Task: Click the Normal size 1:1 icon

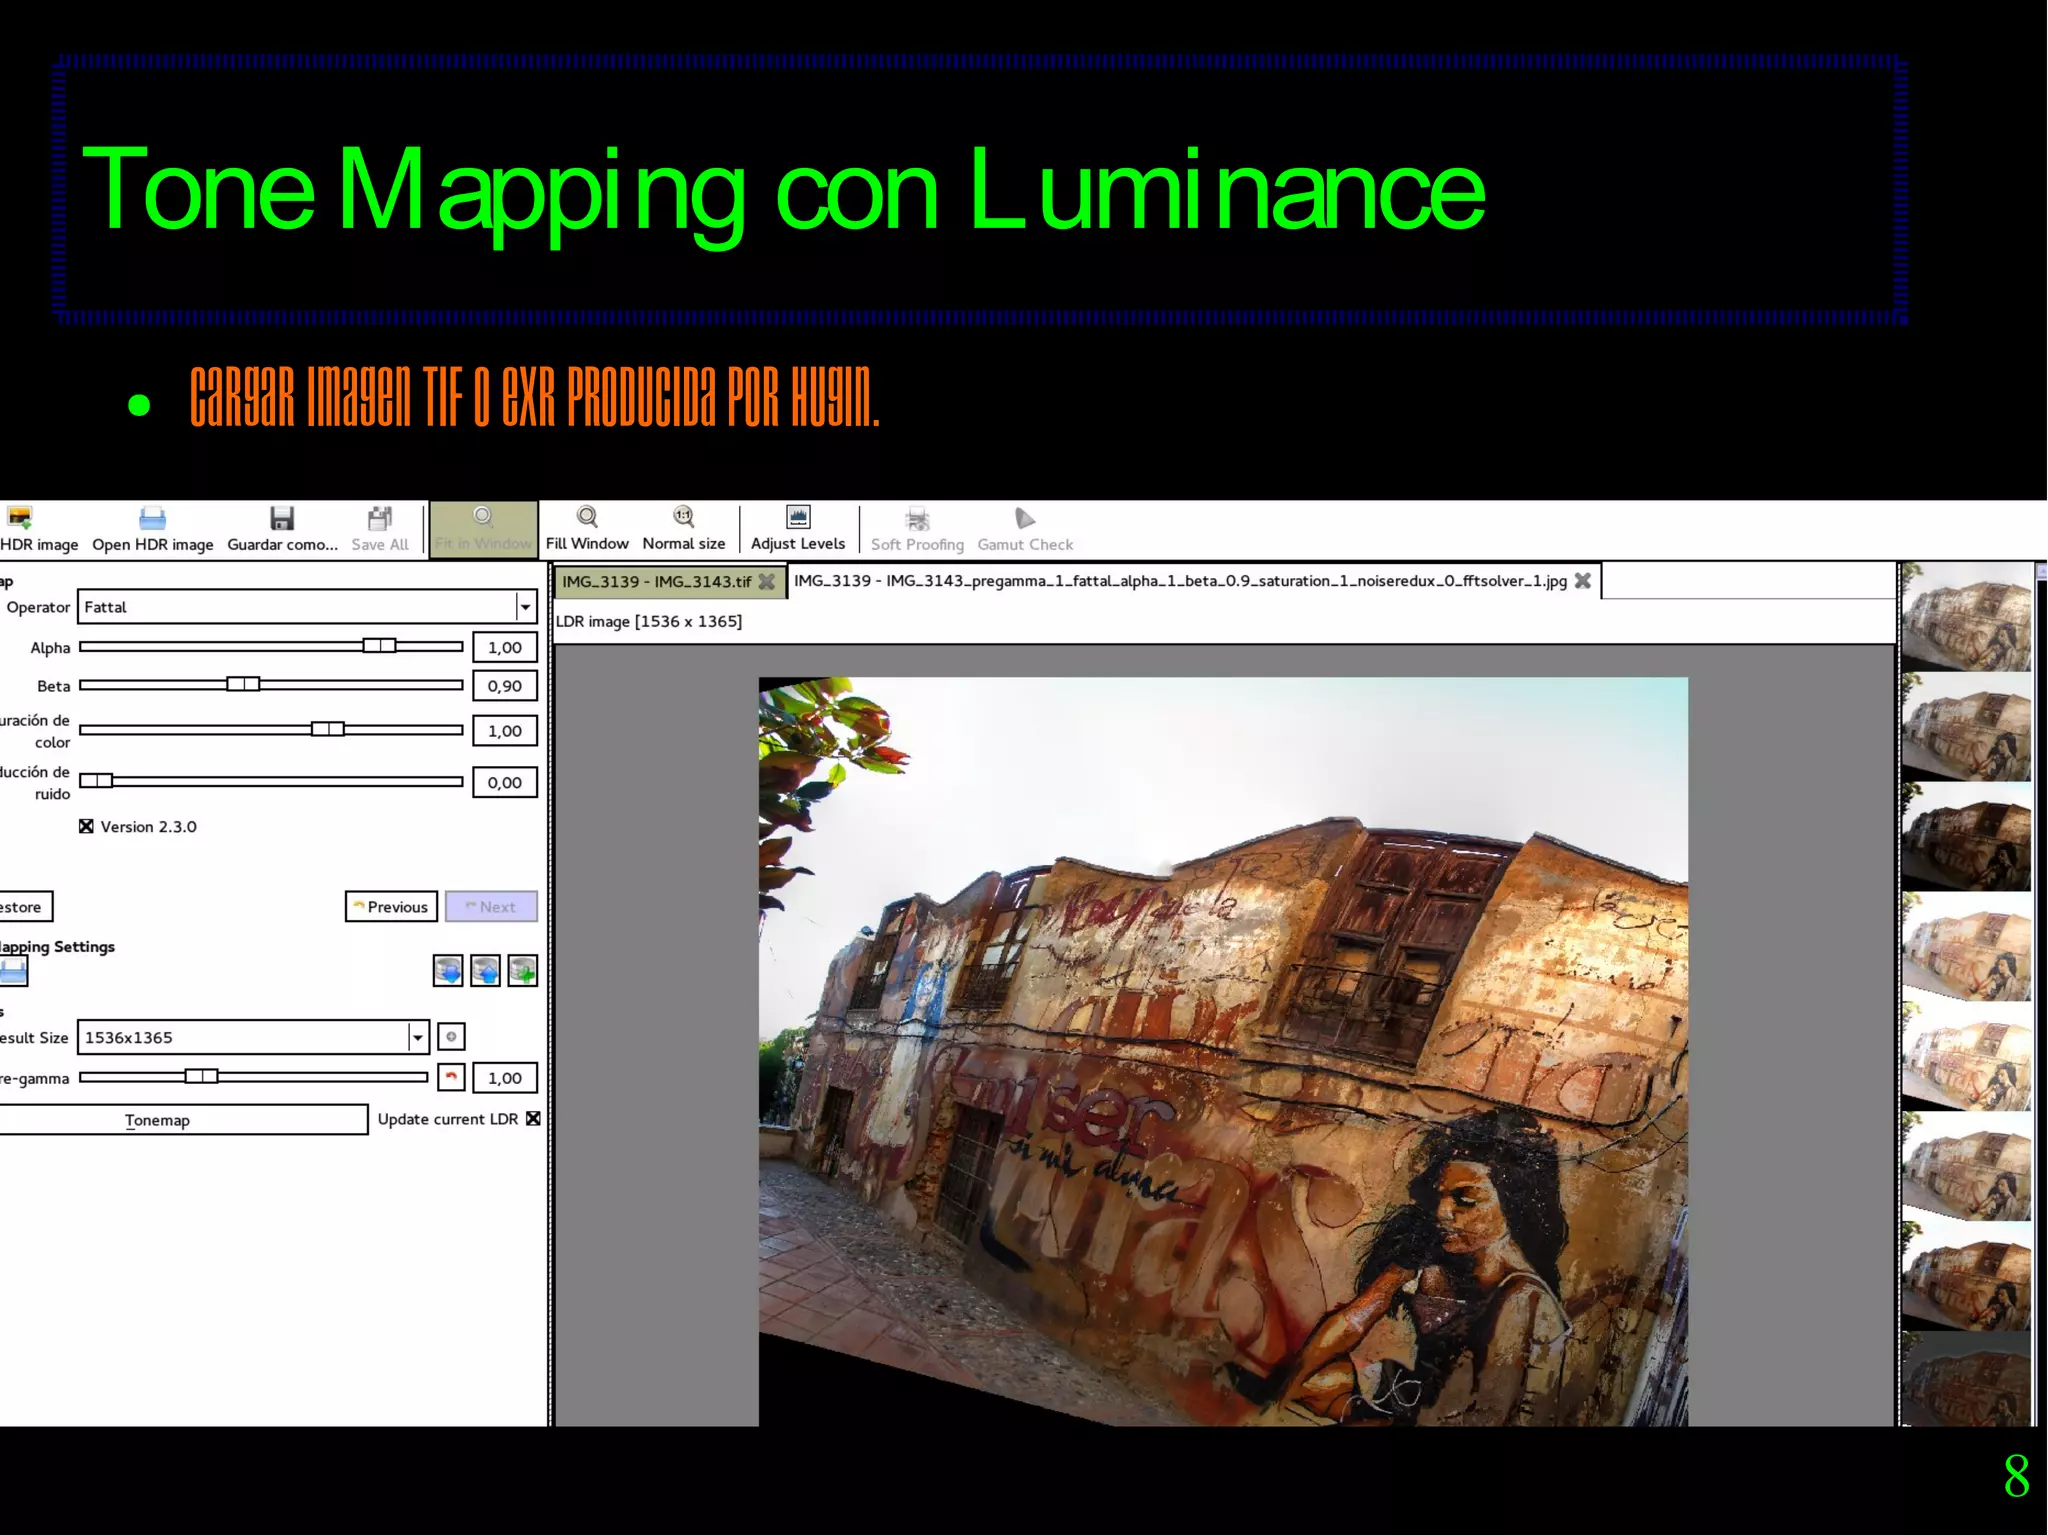Action: 683,517
